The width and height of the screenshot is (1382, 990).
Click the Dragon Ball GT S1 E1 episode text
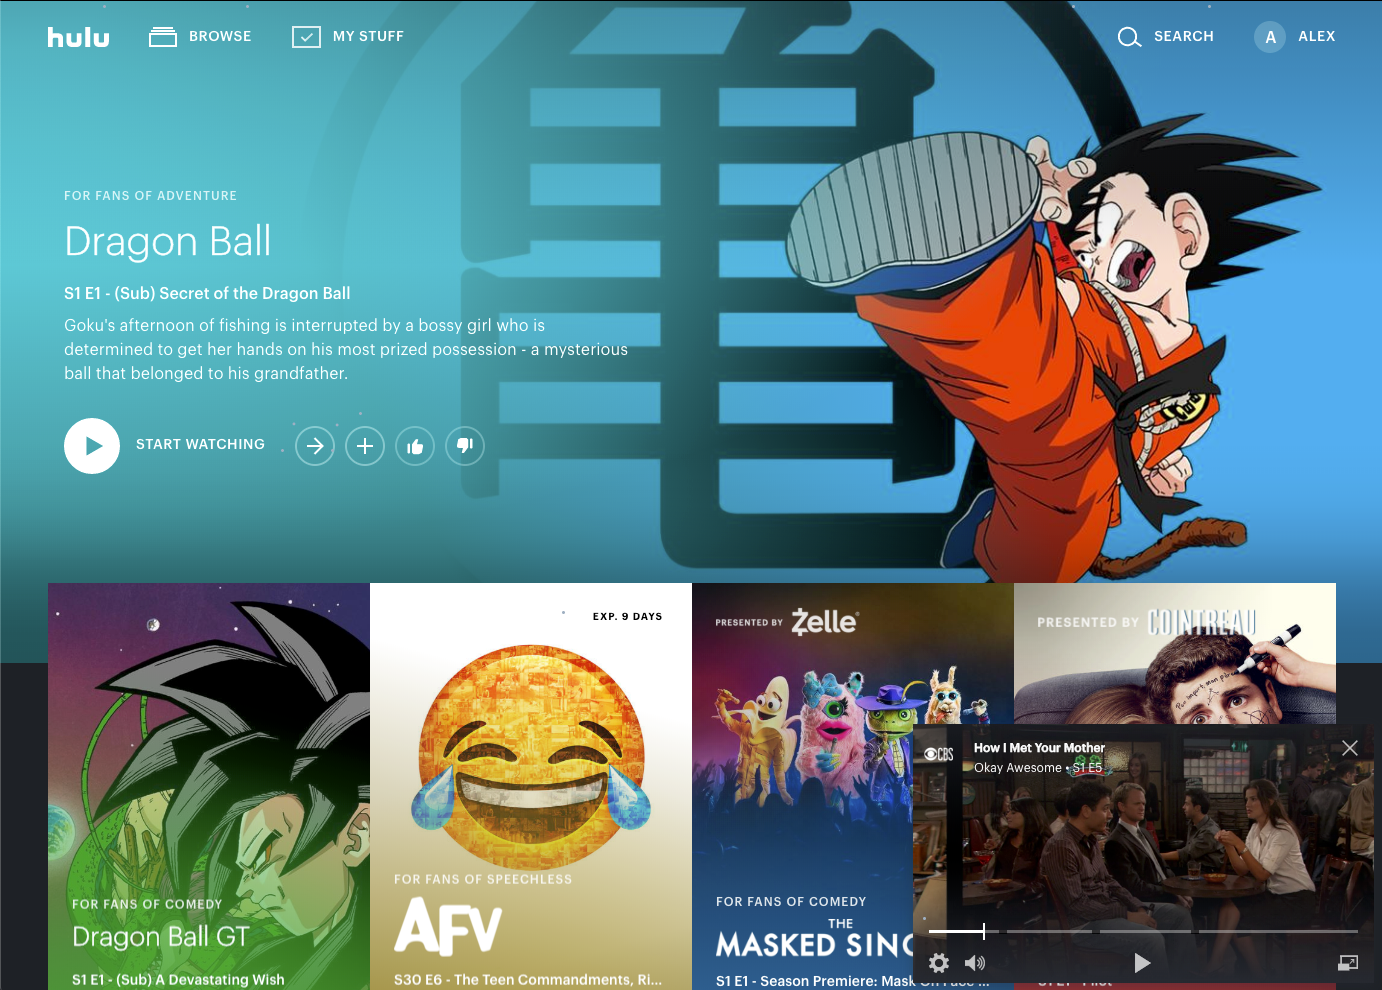[178, 980]
